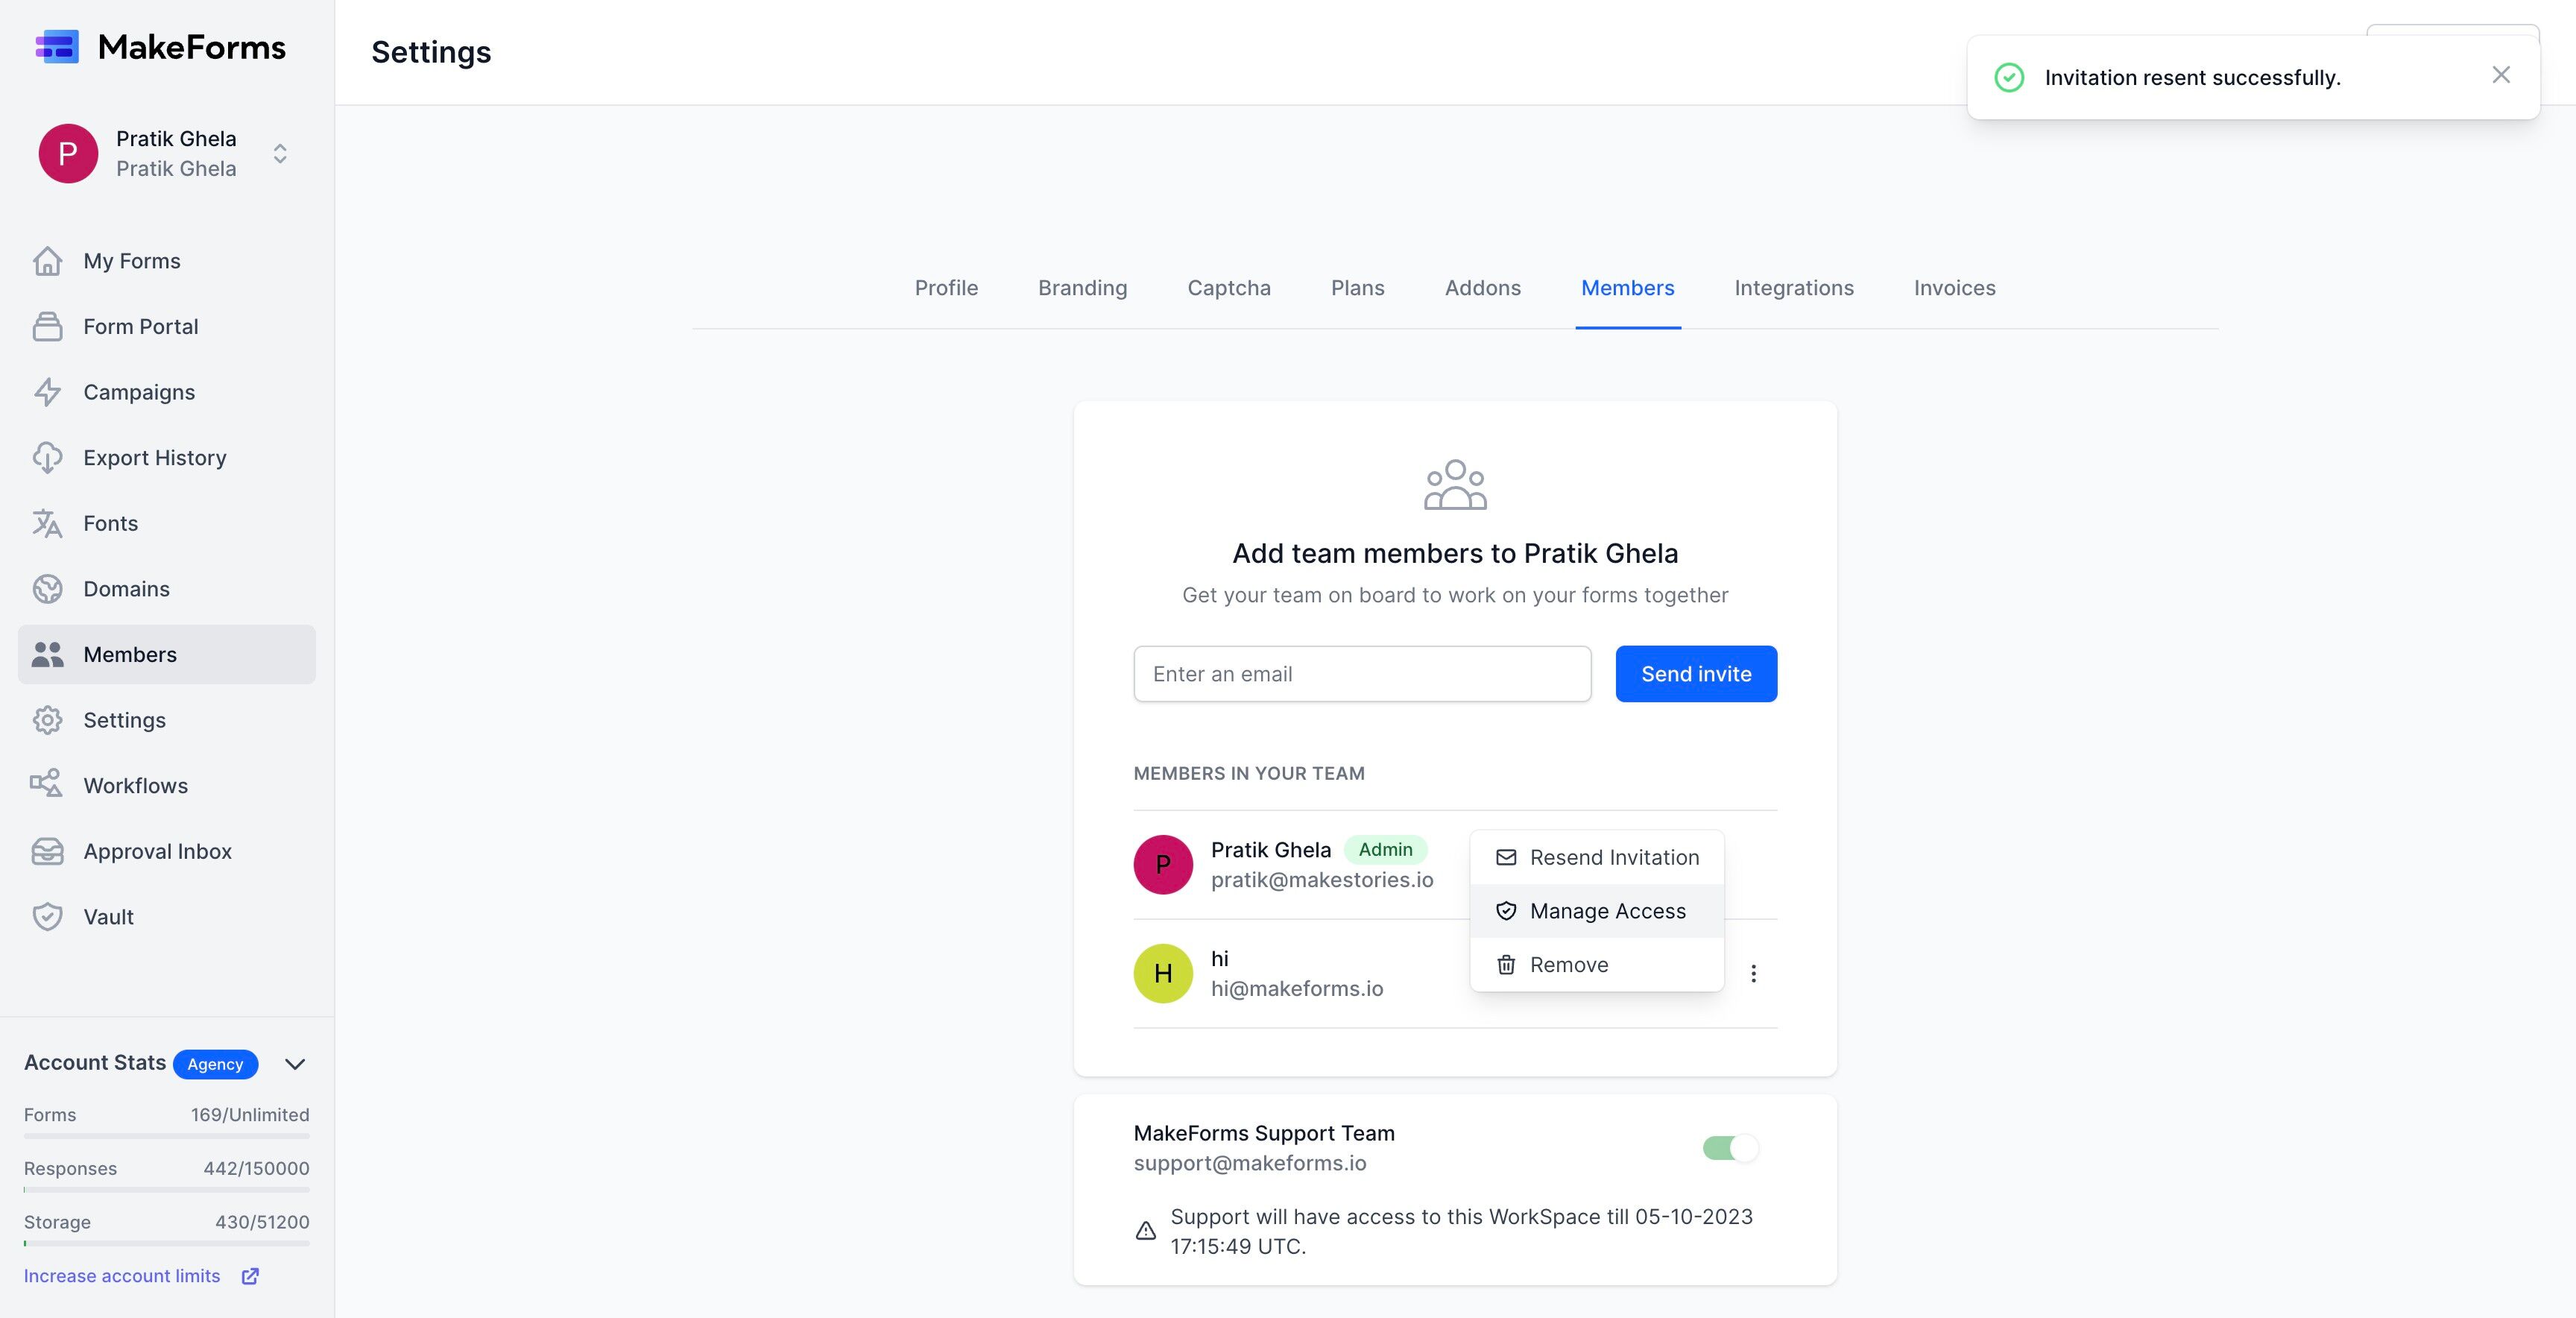Screen dimensions: 2576x1318
Task: Click the Settings page title
Action: pos(431,52)
